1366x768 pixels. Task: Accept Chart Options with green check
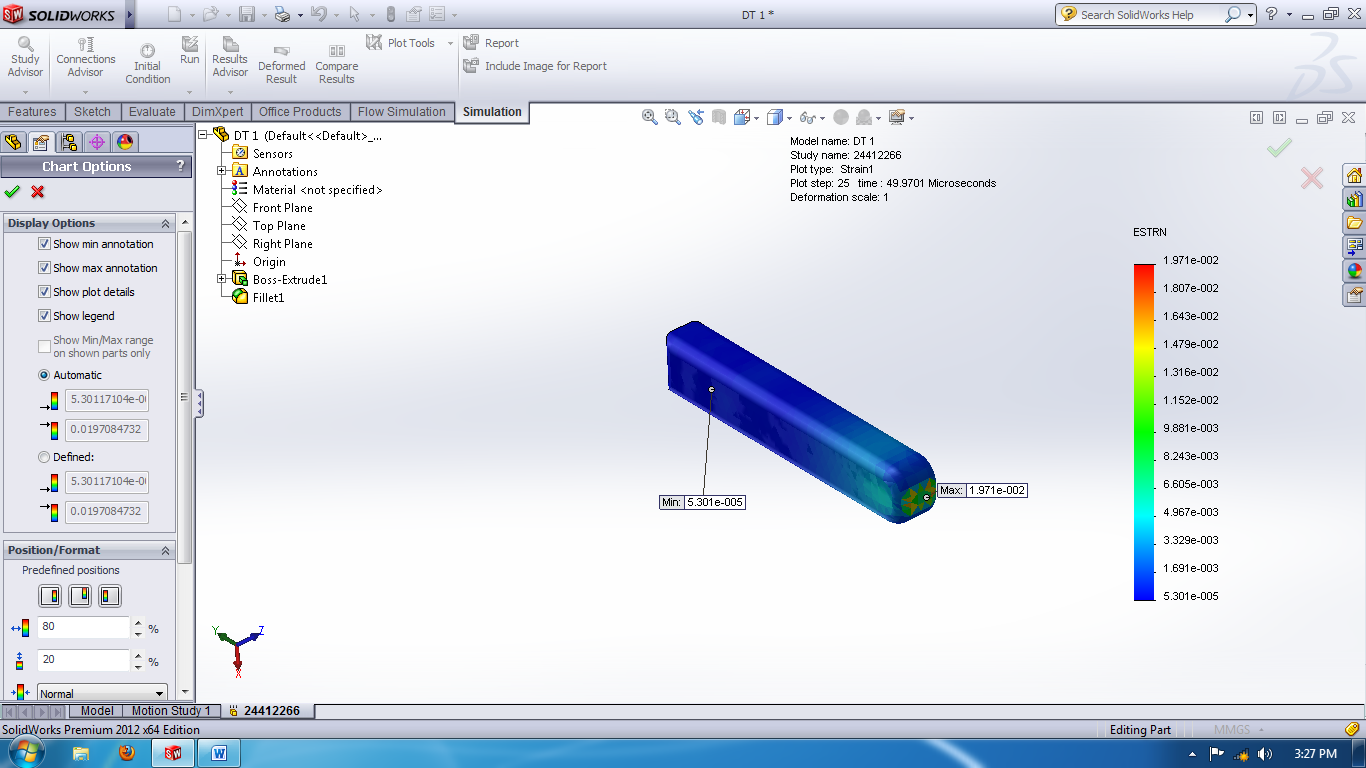[x=12, y=191]
